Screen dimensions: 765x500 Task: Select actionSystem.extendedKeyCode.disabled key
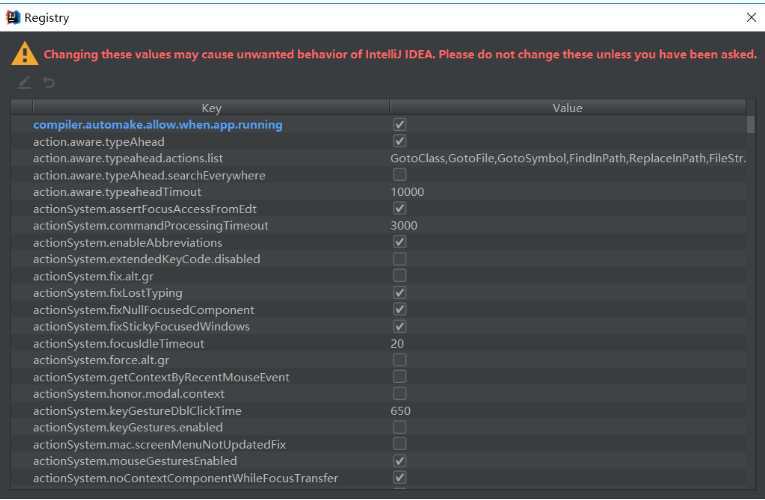[x=147, y=259]
